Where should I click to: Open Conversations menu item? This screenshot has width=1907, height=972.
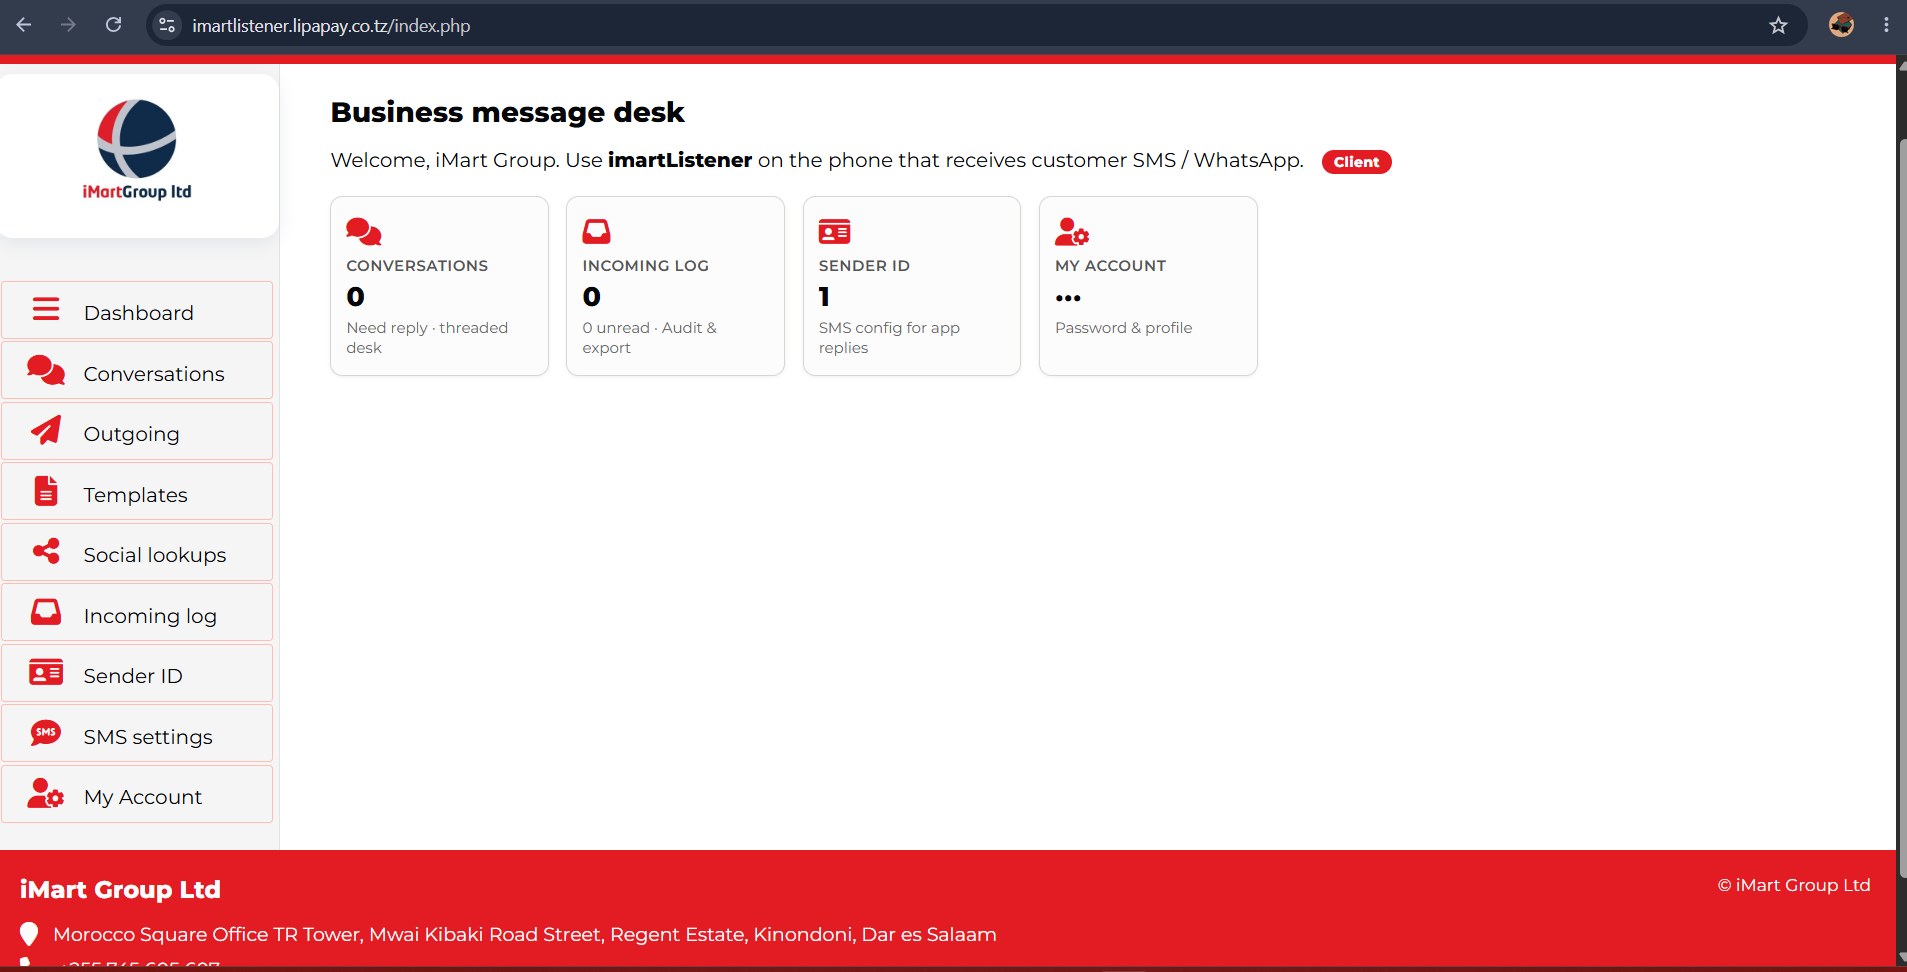pyautogui.click(x=137, y=370)
